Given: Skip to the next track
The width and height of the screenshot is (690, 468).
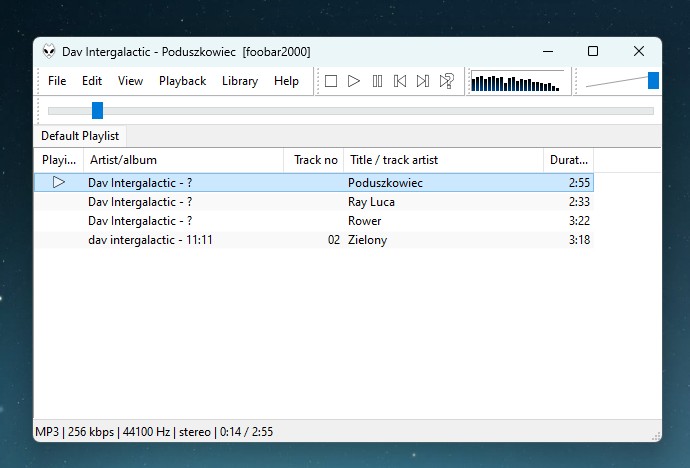Looking at the screenshot, I should click(423, 81).
